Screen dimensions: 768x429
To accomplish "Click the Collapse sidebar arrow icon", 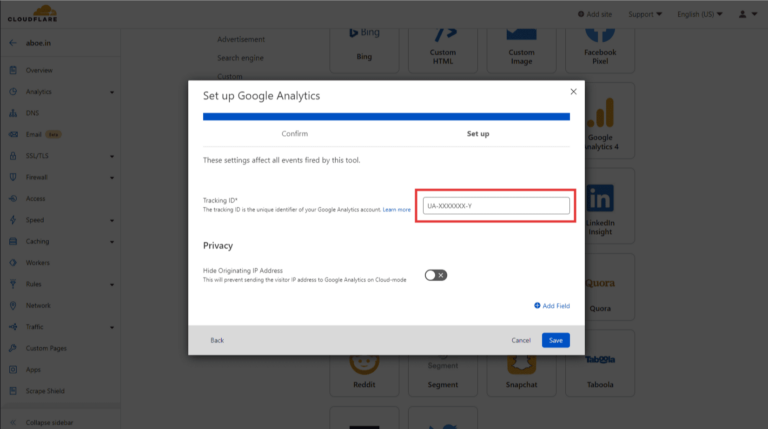I will 13,422.
